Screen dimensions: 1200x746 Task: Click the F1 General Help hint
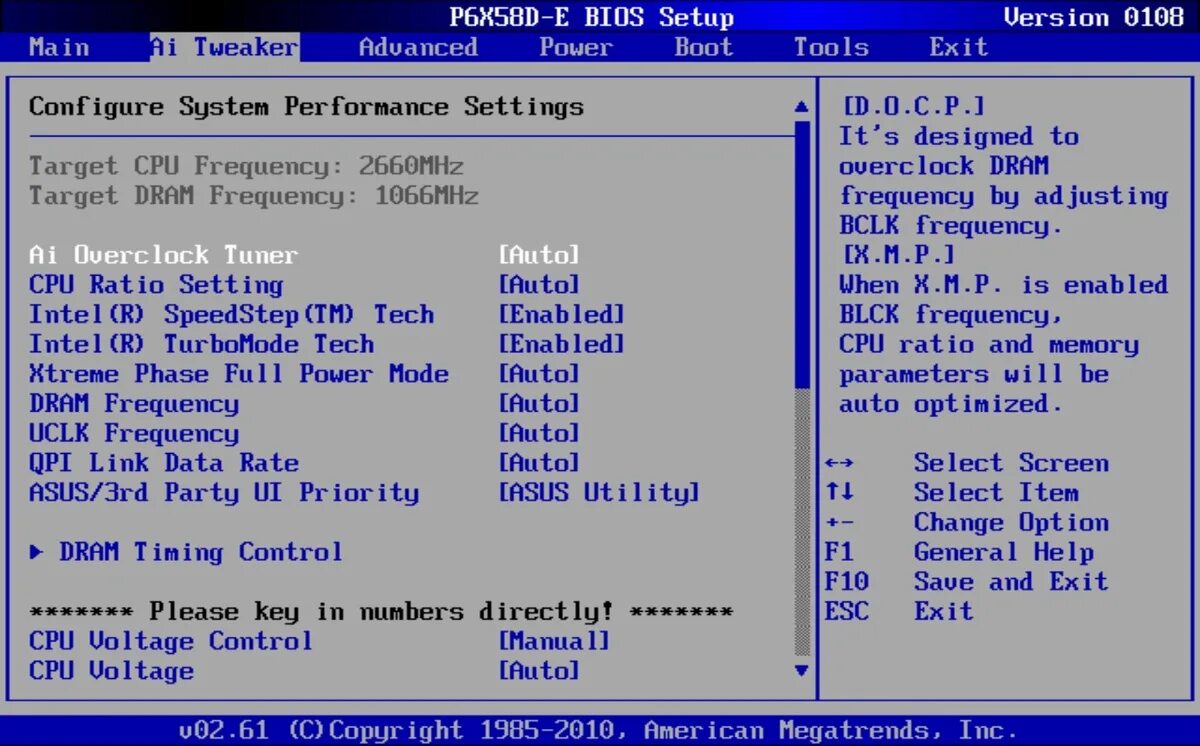[x=960, y=552]
